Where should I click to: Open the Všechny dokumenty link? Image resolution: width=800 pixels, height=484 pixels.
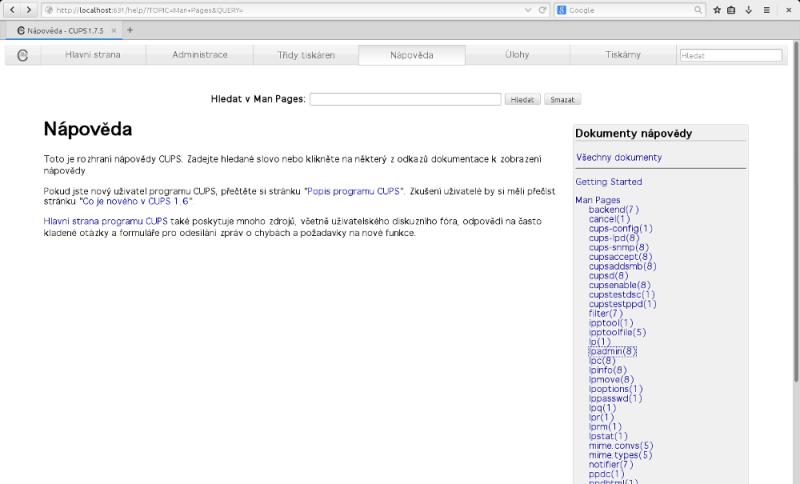pos(618,157)
